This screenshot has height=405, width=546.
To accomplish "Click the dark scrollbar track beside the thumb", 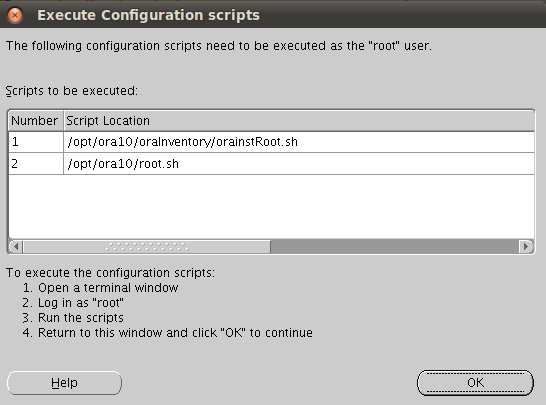I will coord(395,247).
